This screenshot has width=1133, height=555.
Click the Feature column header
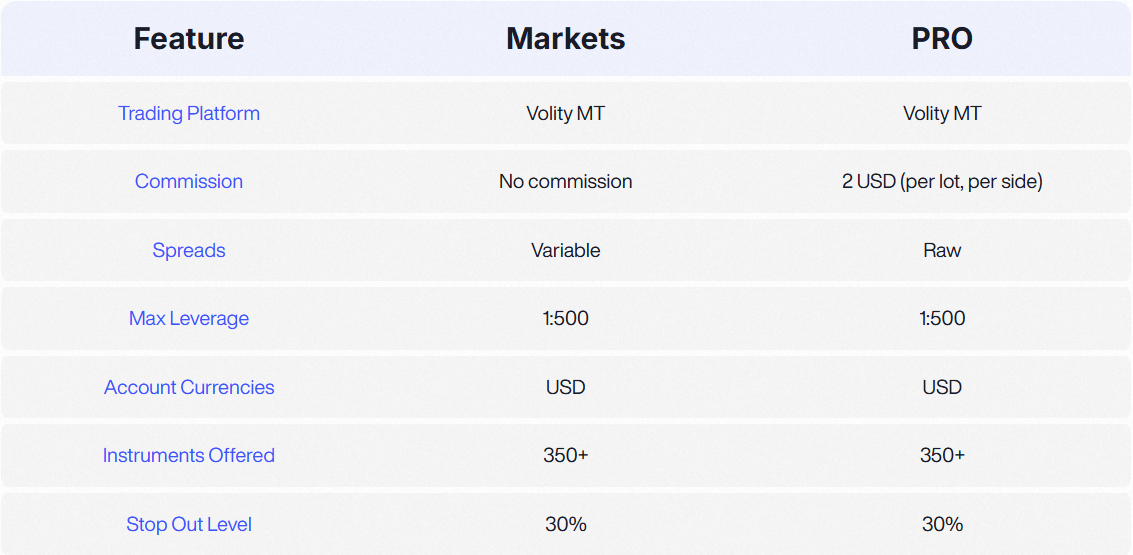click(x=189, y=38)
